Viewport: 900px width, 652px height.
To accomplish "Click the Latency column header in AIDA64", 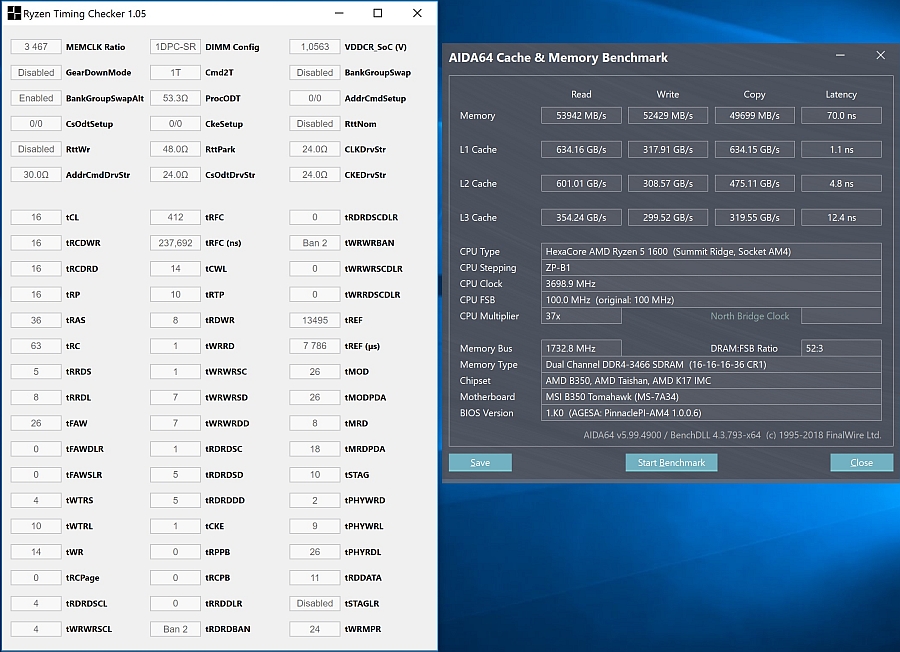I will 841,94.
